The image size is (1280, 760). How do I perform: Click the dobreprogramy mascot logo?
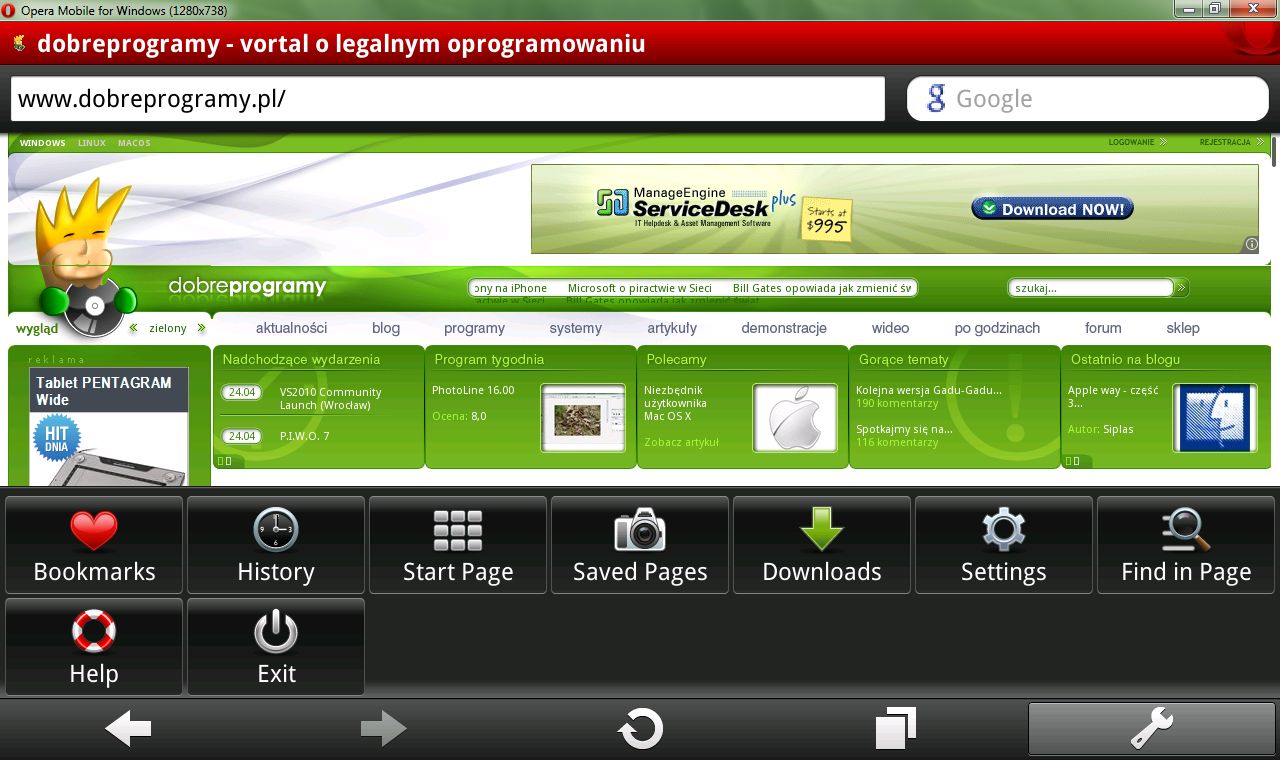tap(86, 260)
